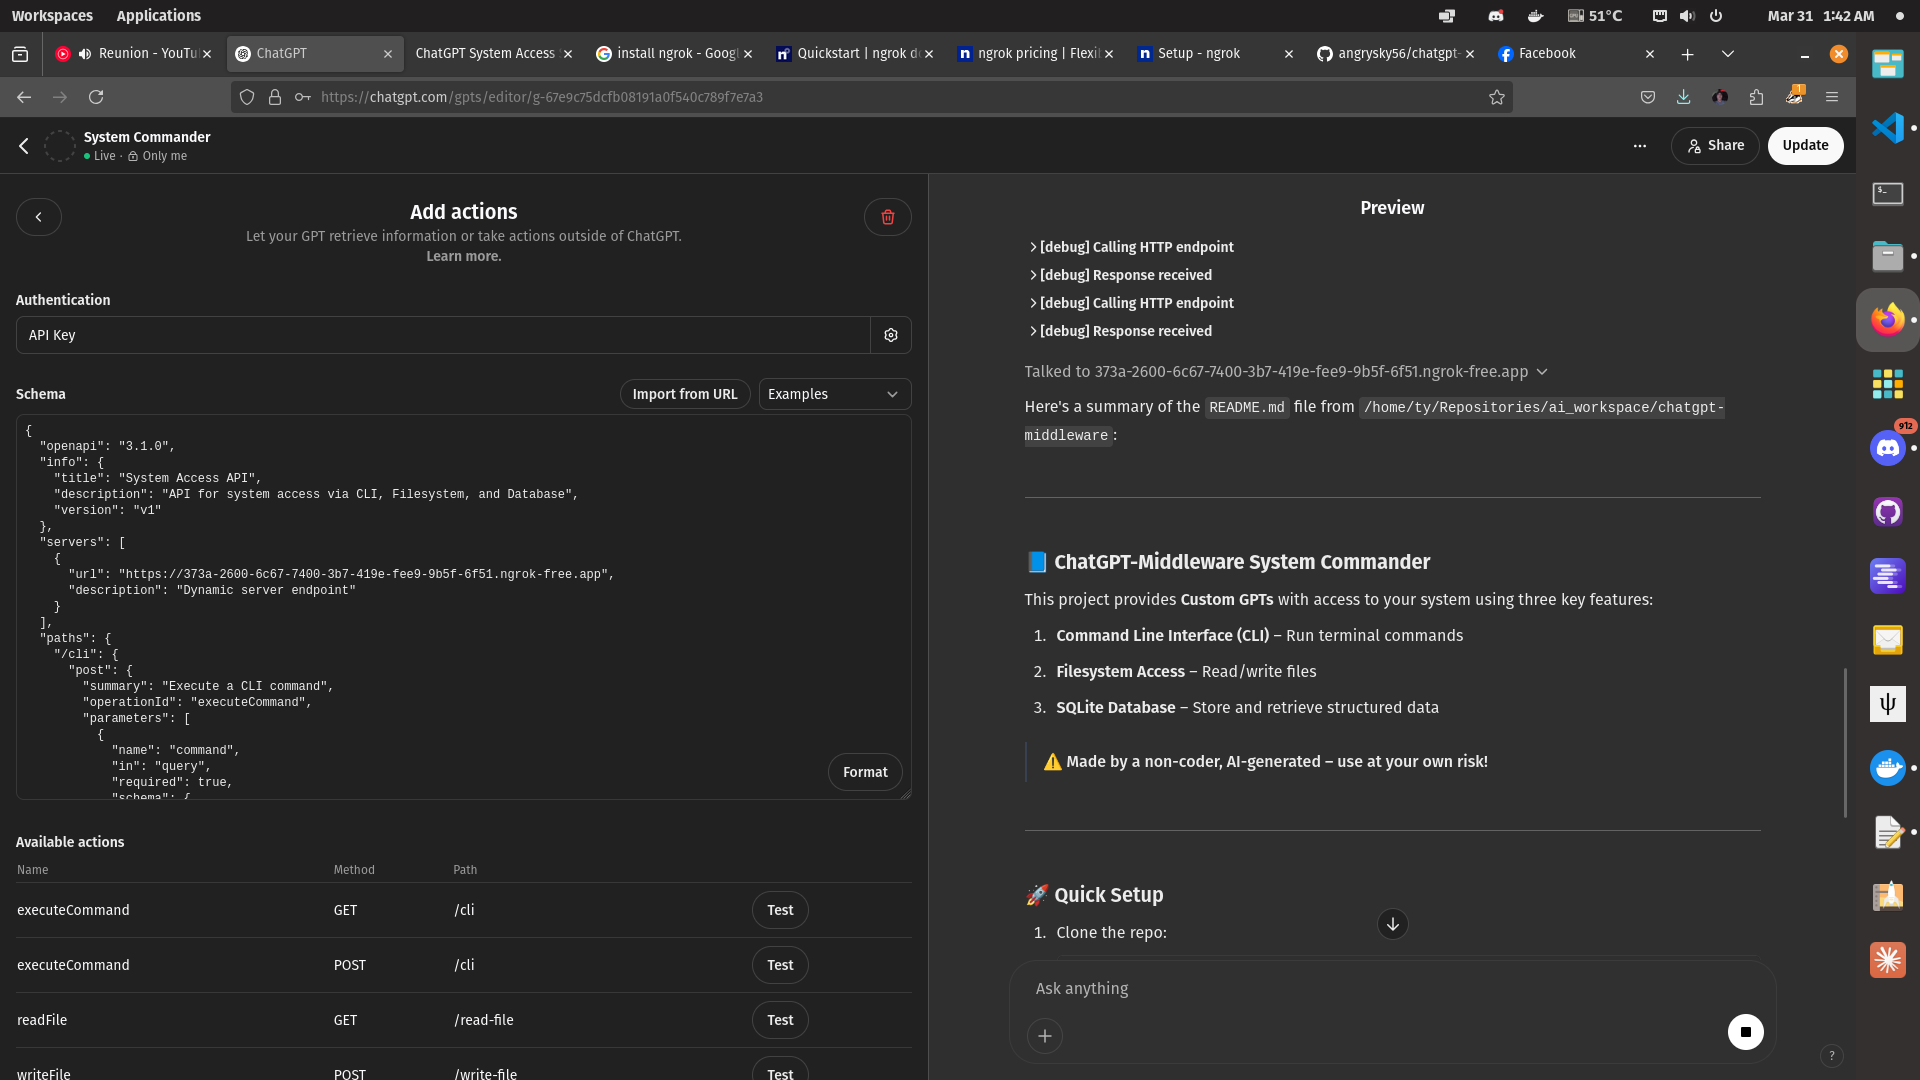Open the Applications menu in top bar
The image size is (1920, 1080).
(158, 16)
